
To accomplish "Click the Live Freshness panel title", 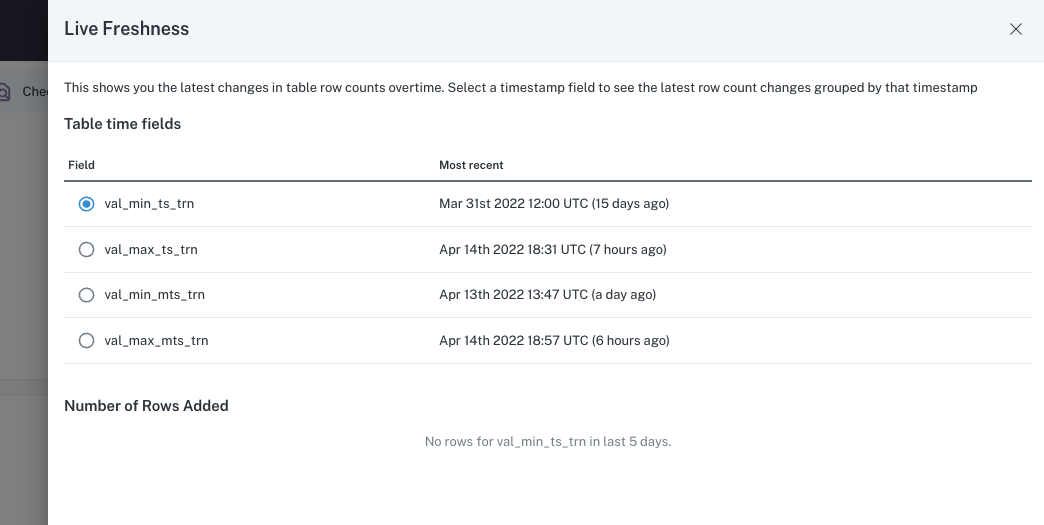I will [x=126, y=29].
